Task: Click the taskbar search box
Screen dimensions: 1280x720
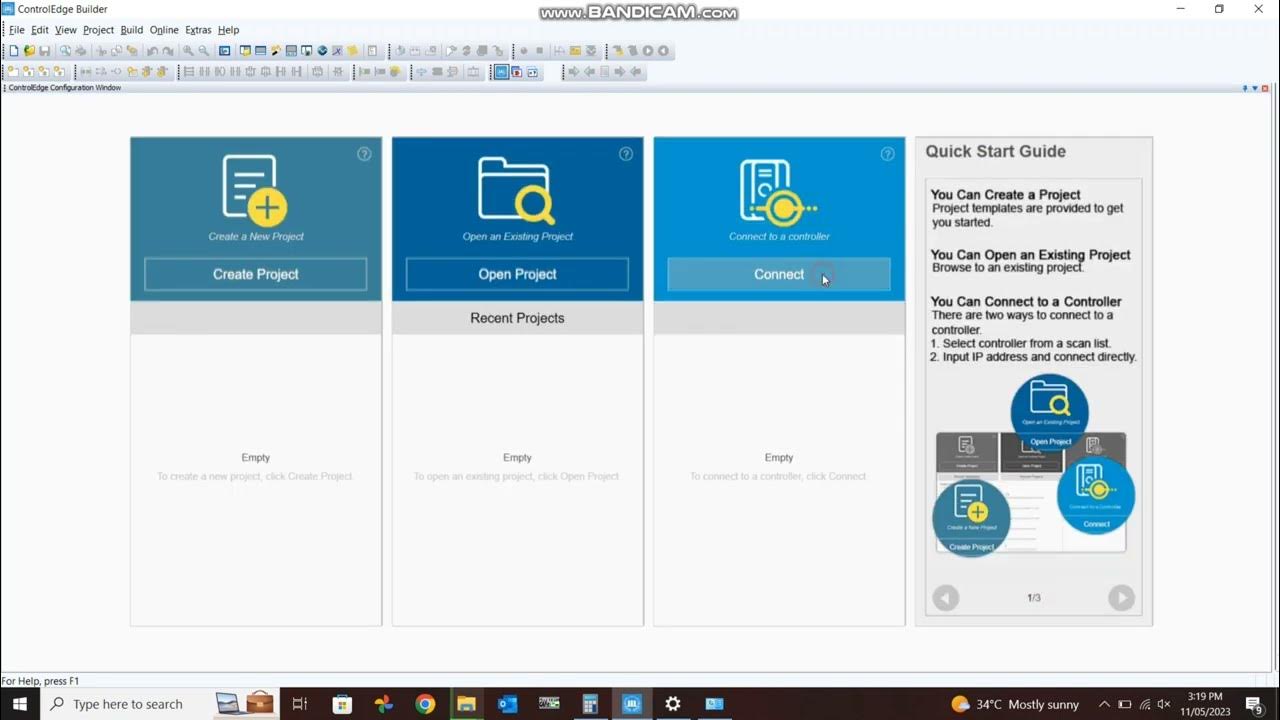Action: [x=160, y=704]
